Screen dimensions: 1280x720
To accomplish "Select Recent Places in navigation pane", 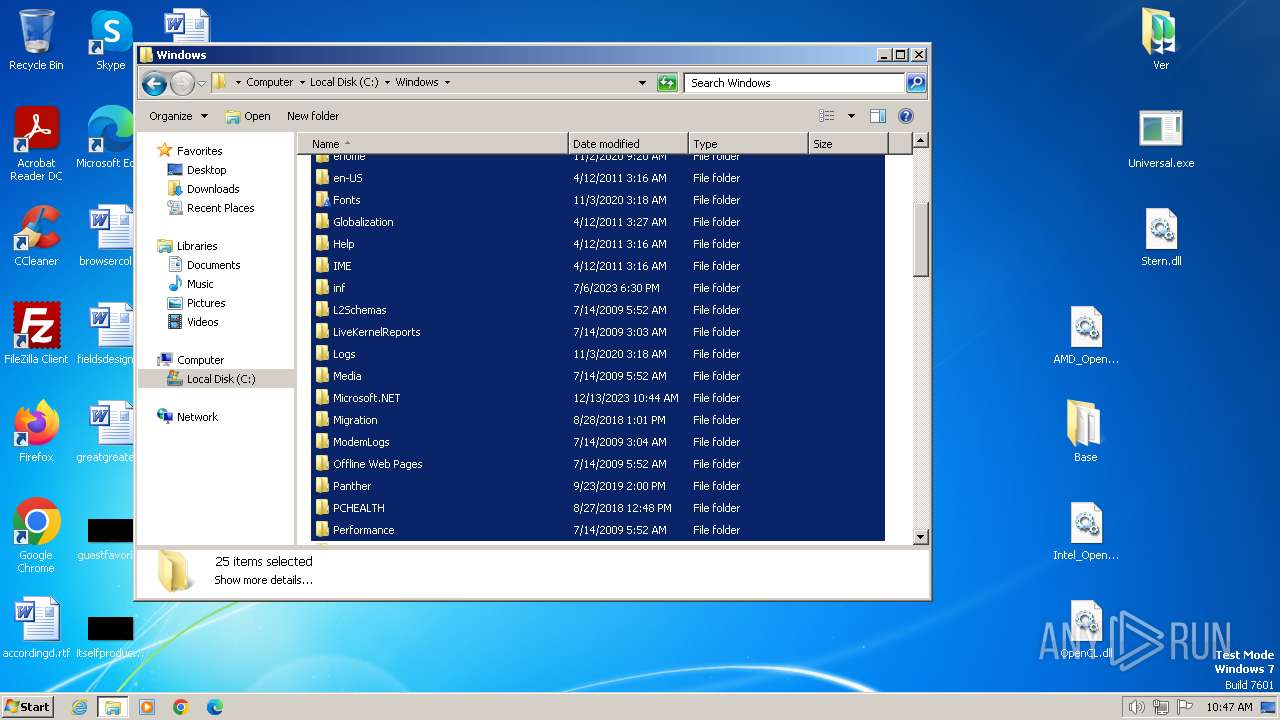I will tap(220, 208).
